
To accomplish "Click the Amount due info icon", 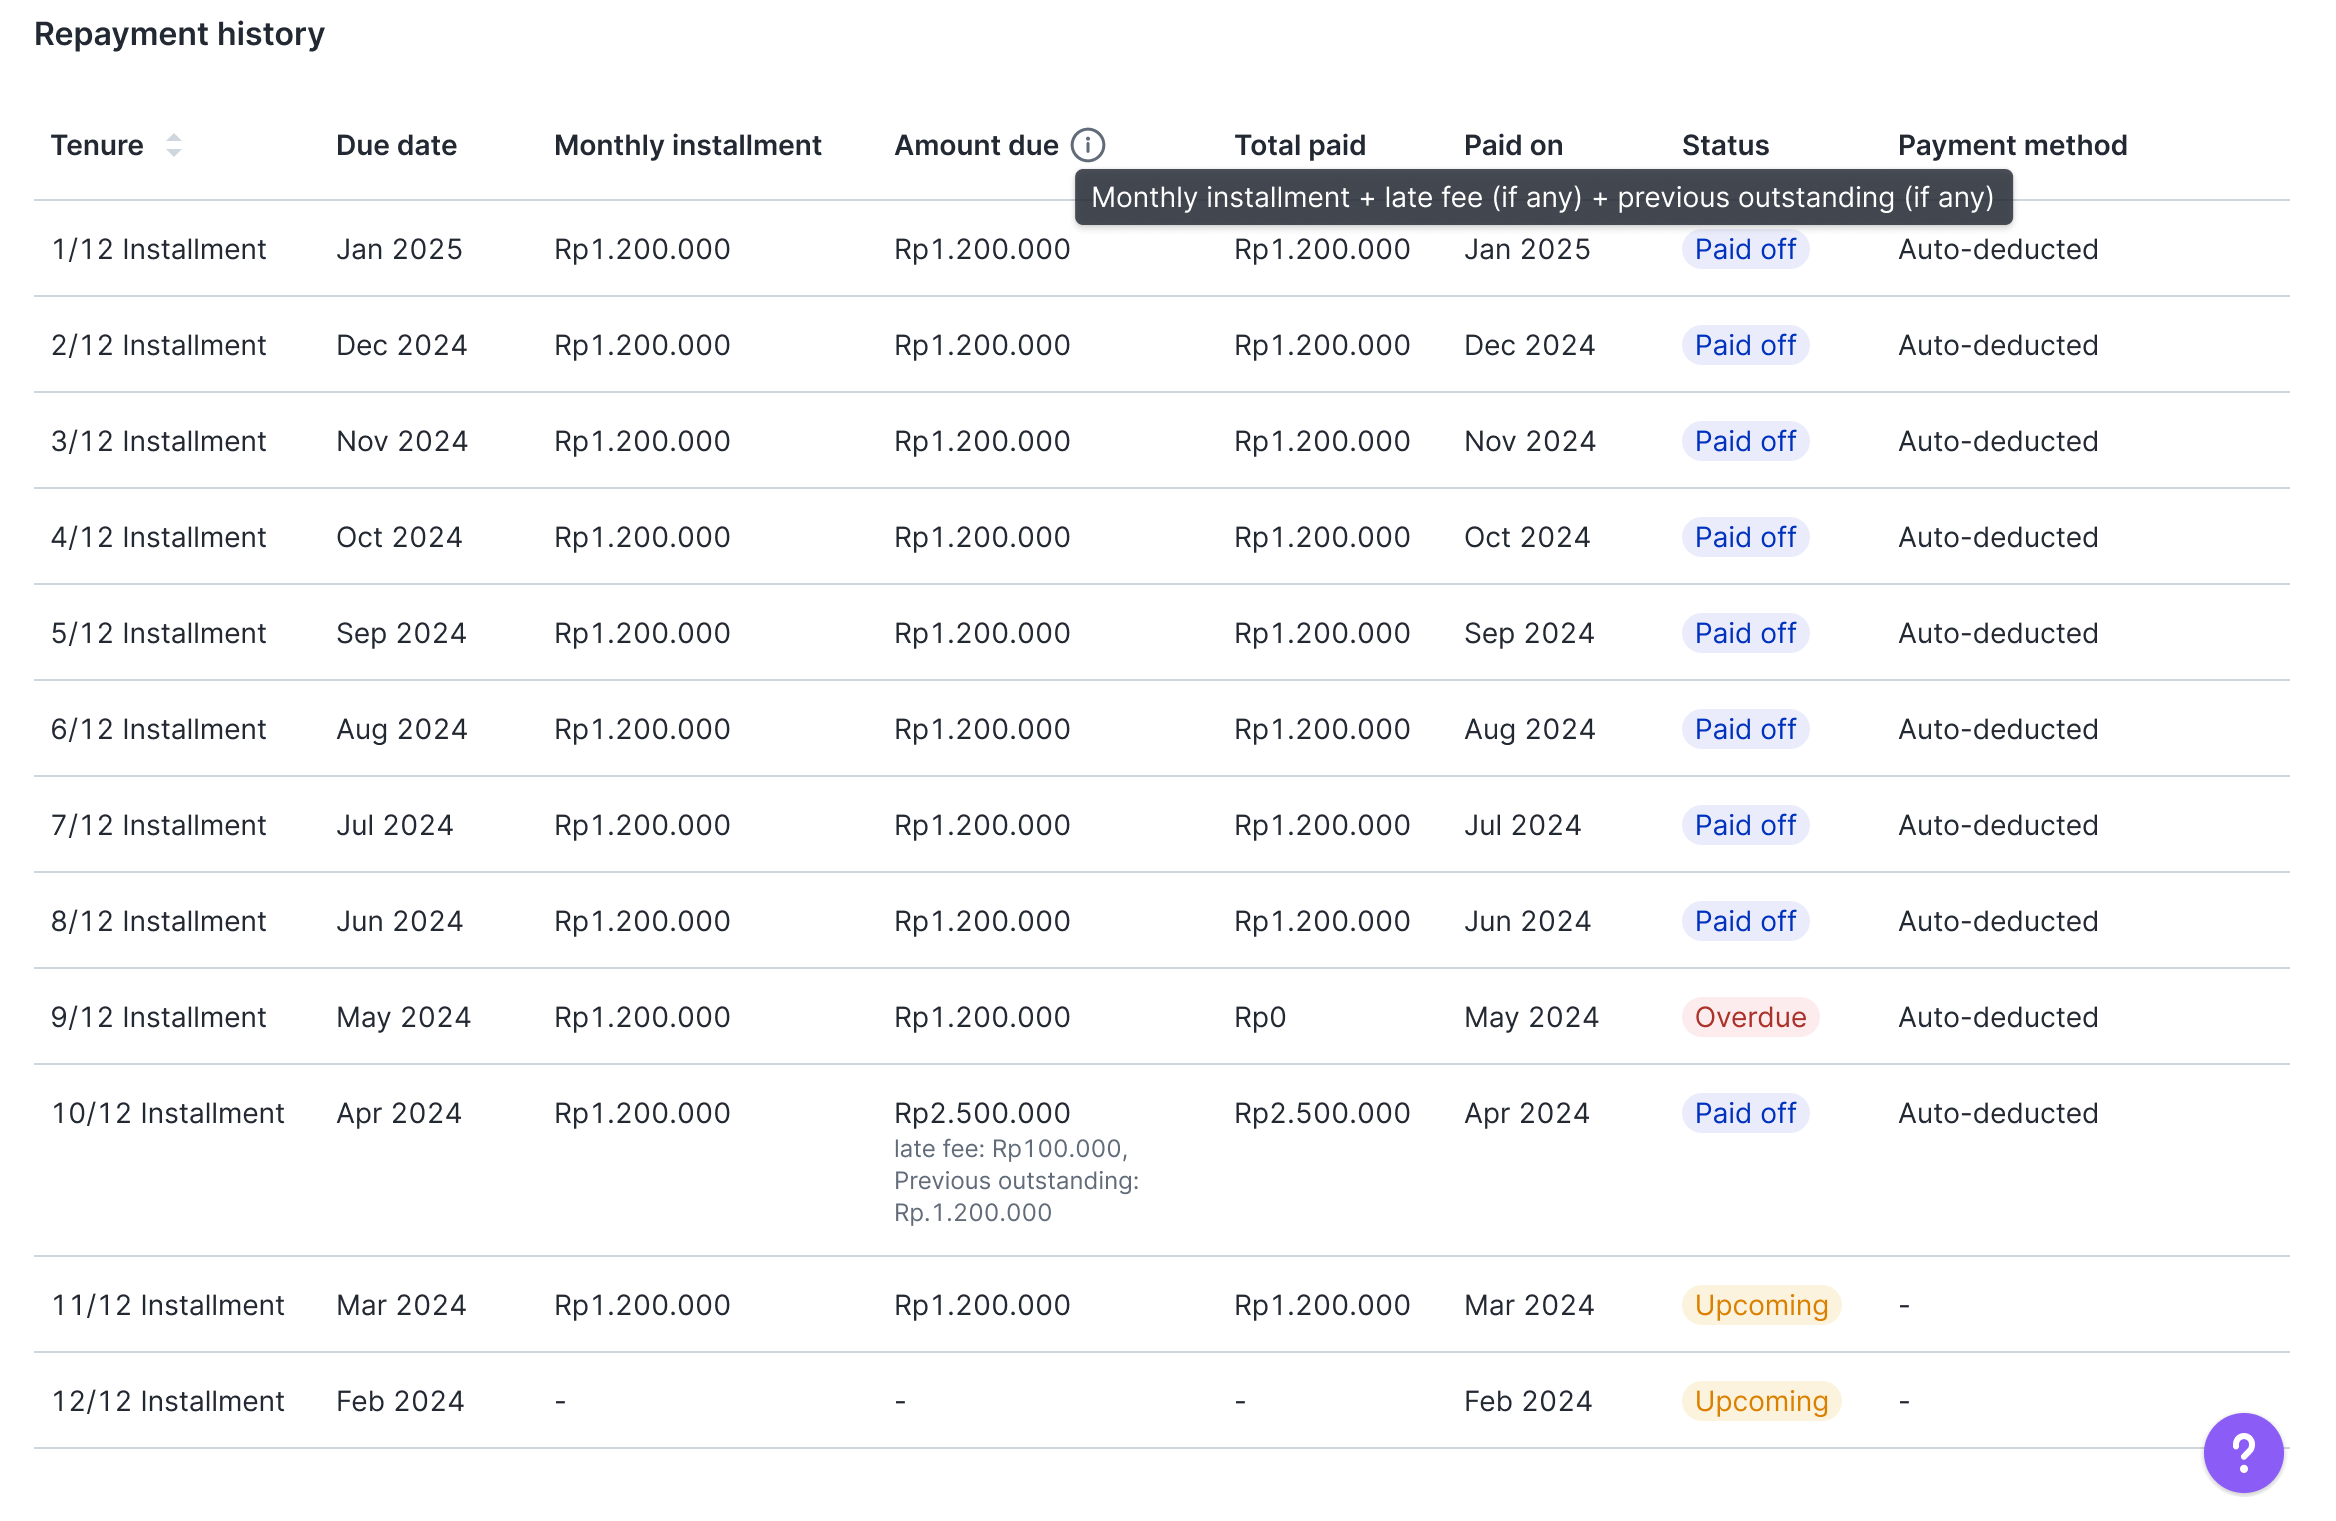I will (x=1087, y=145).
